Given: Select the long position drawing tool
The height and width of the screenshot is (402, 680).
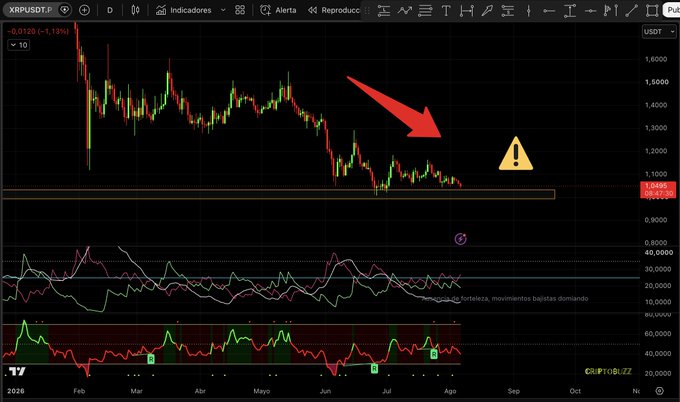Looking at the screenshot, I should 383,10.
